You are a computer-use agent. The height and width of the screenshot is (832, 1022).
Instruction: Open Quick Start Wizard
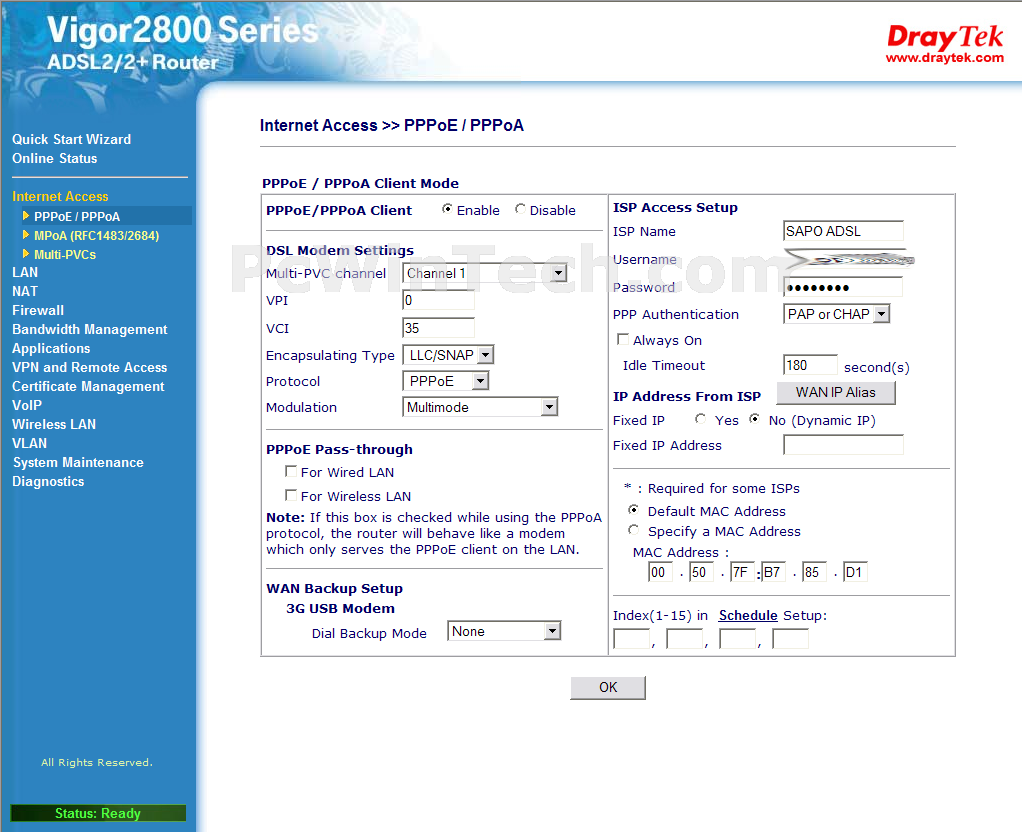point(72,139)
